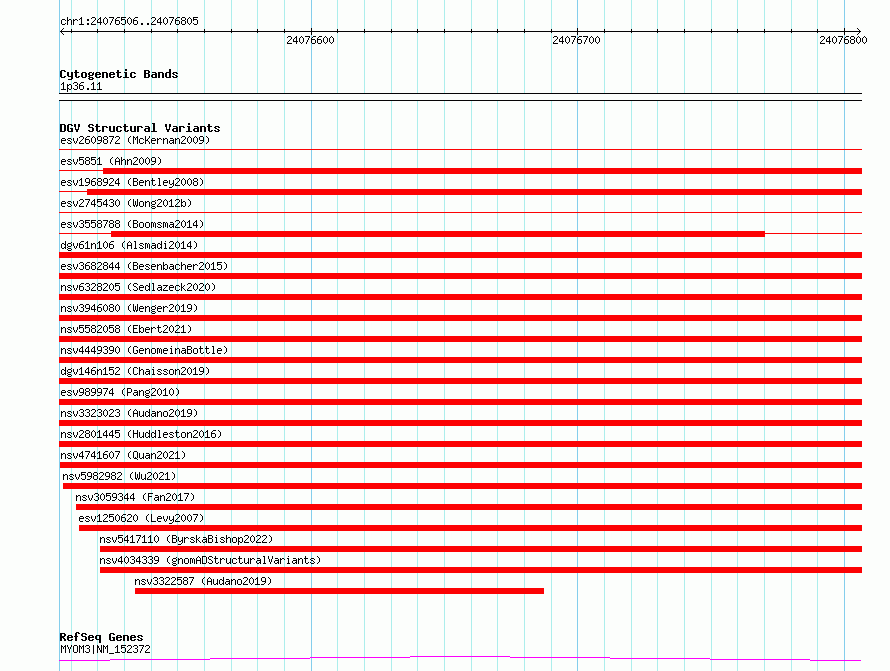Image resolution: width=890 pixels, height=671 pixels.
Task: Click nsv4034339 (gnomADStructuralVariants) label
Action: pos(210,560)
